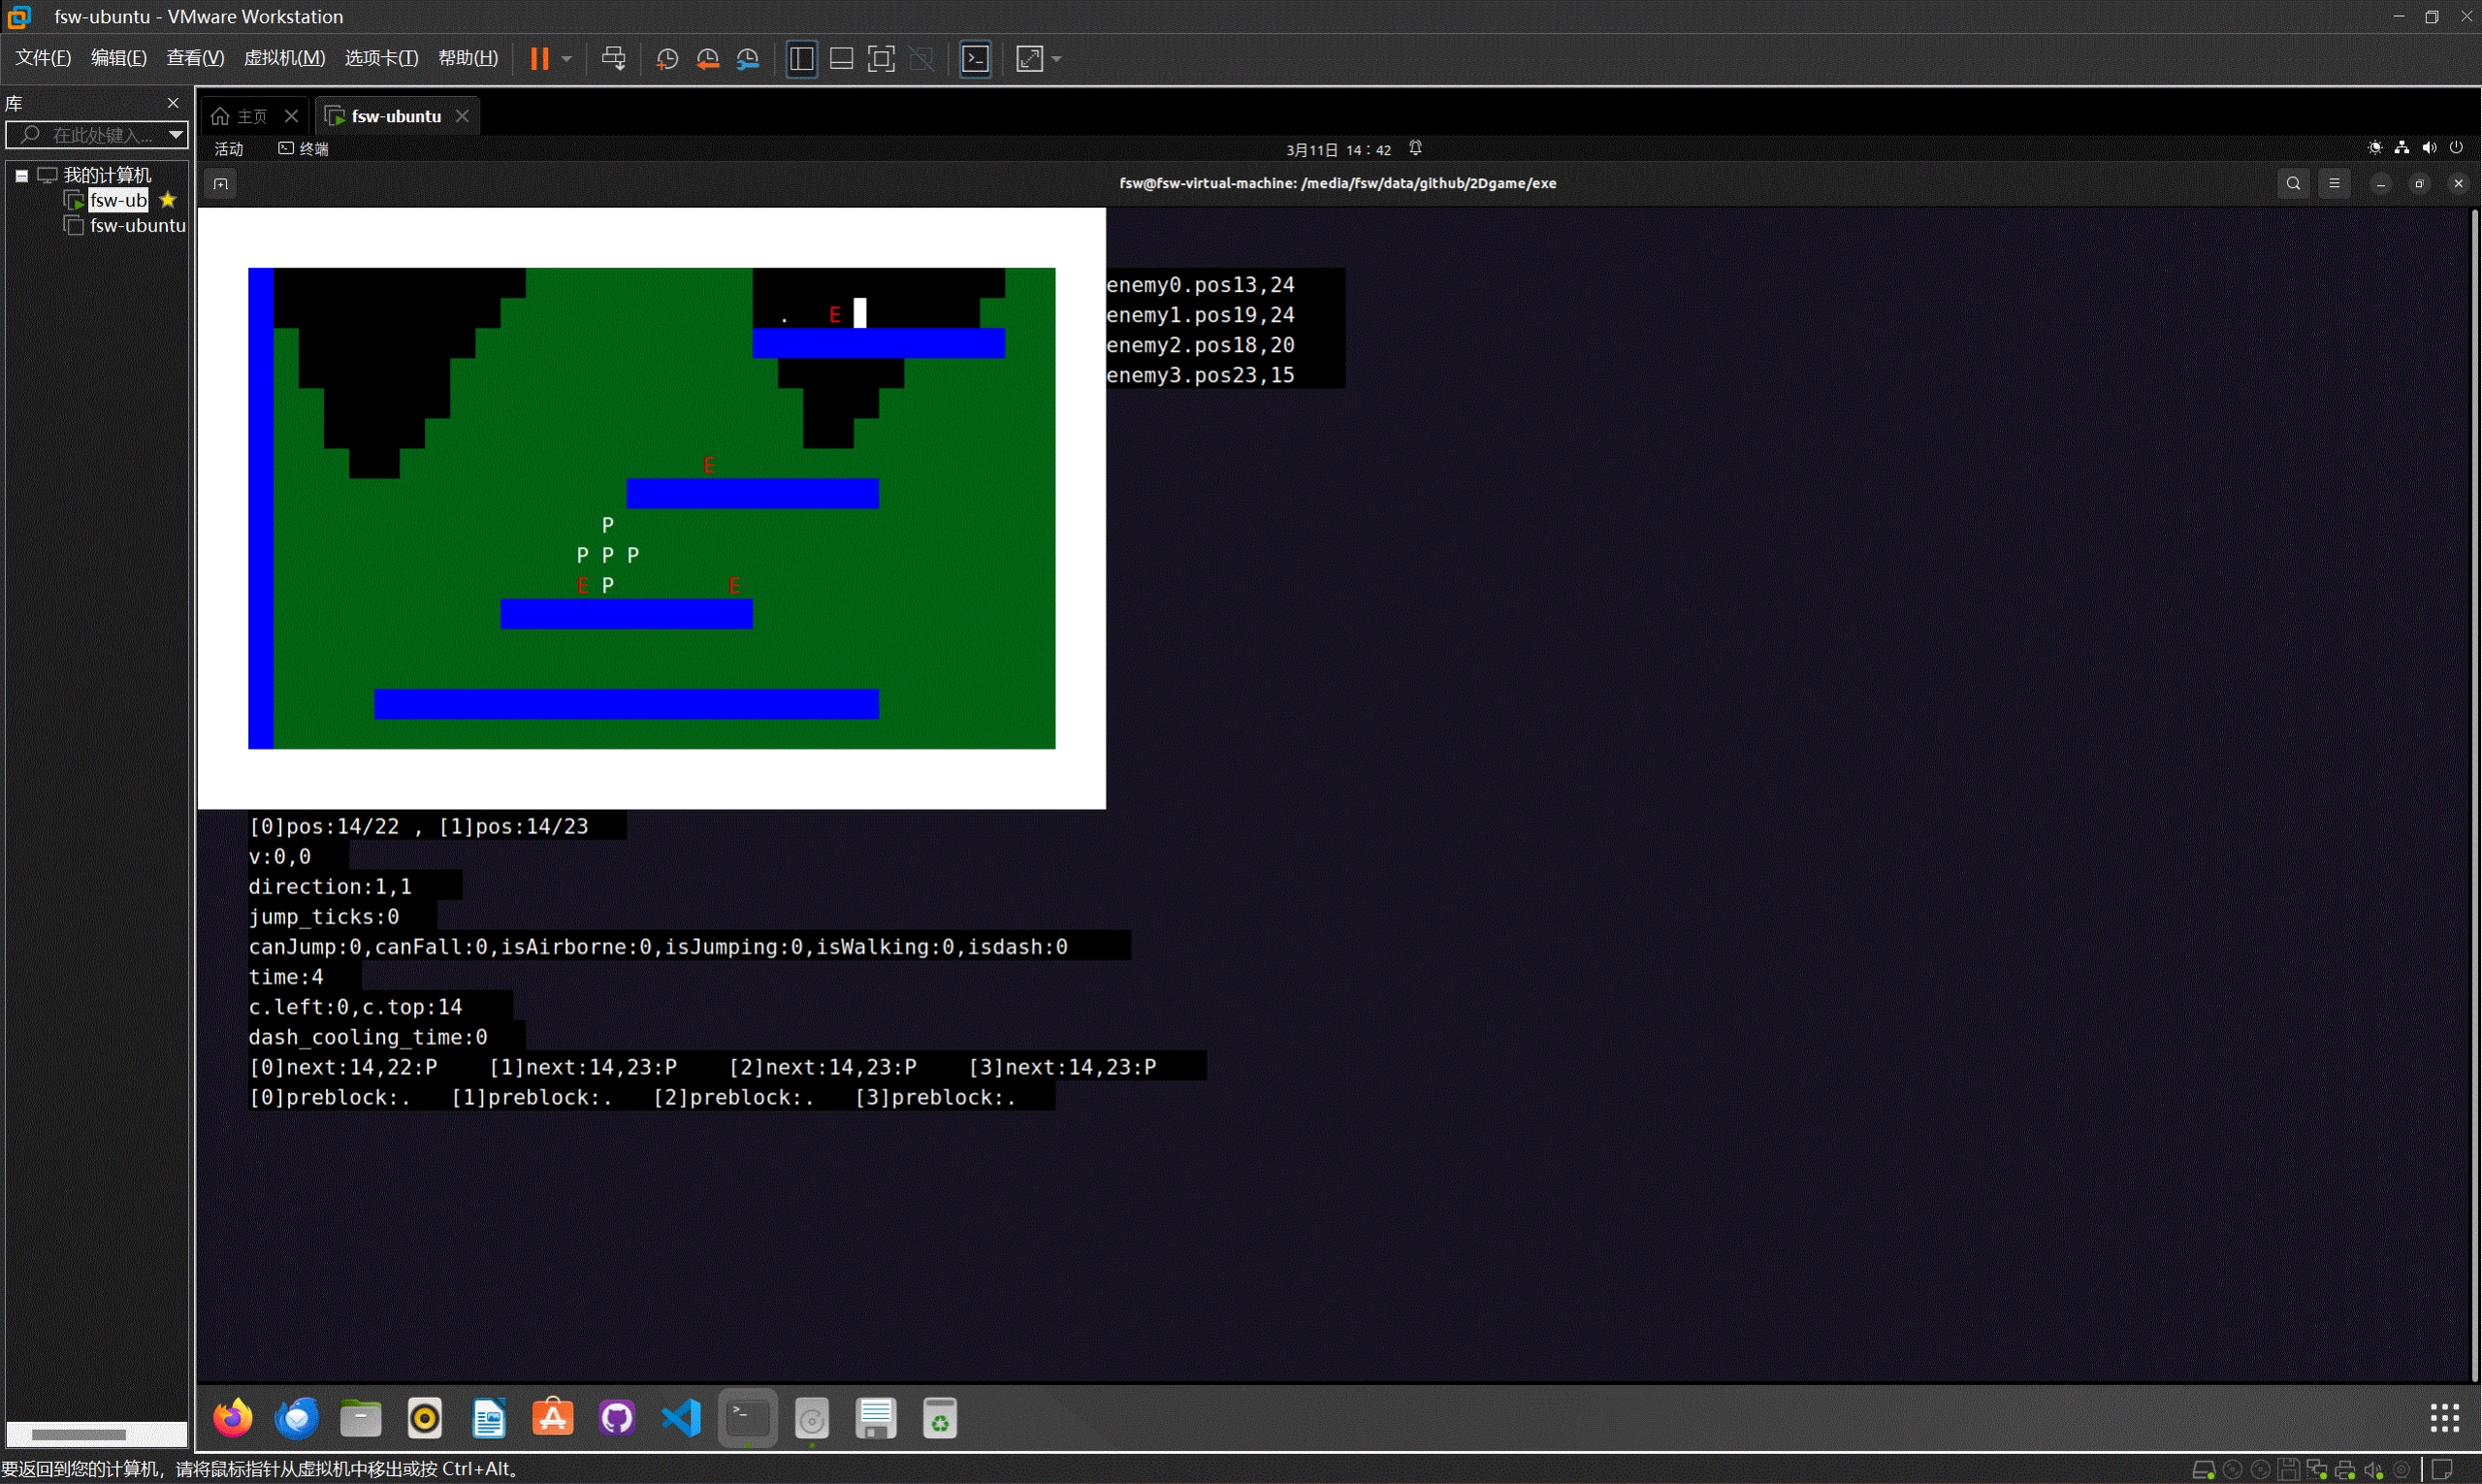Revert the VM to its previous snapshot
The image size is (2482, 1484).
pos(708,59)
